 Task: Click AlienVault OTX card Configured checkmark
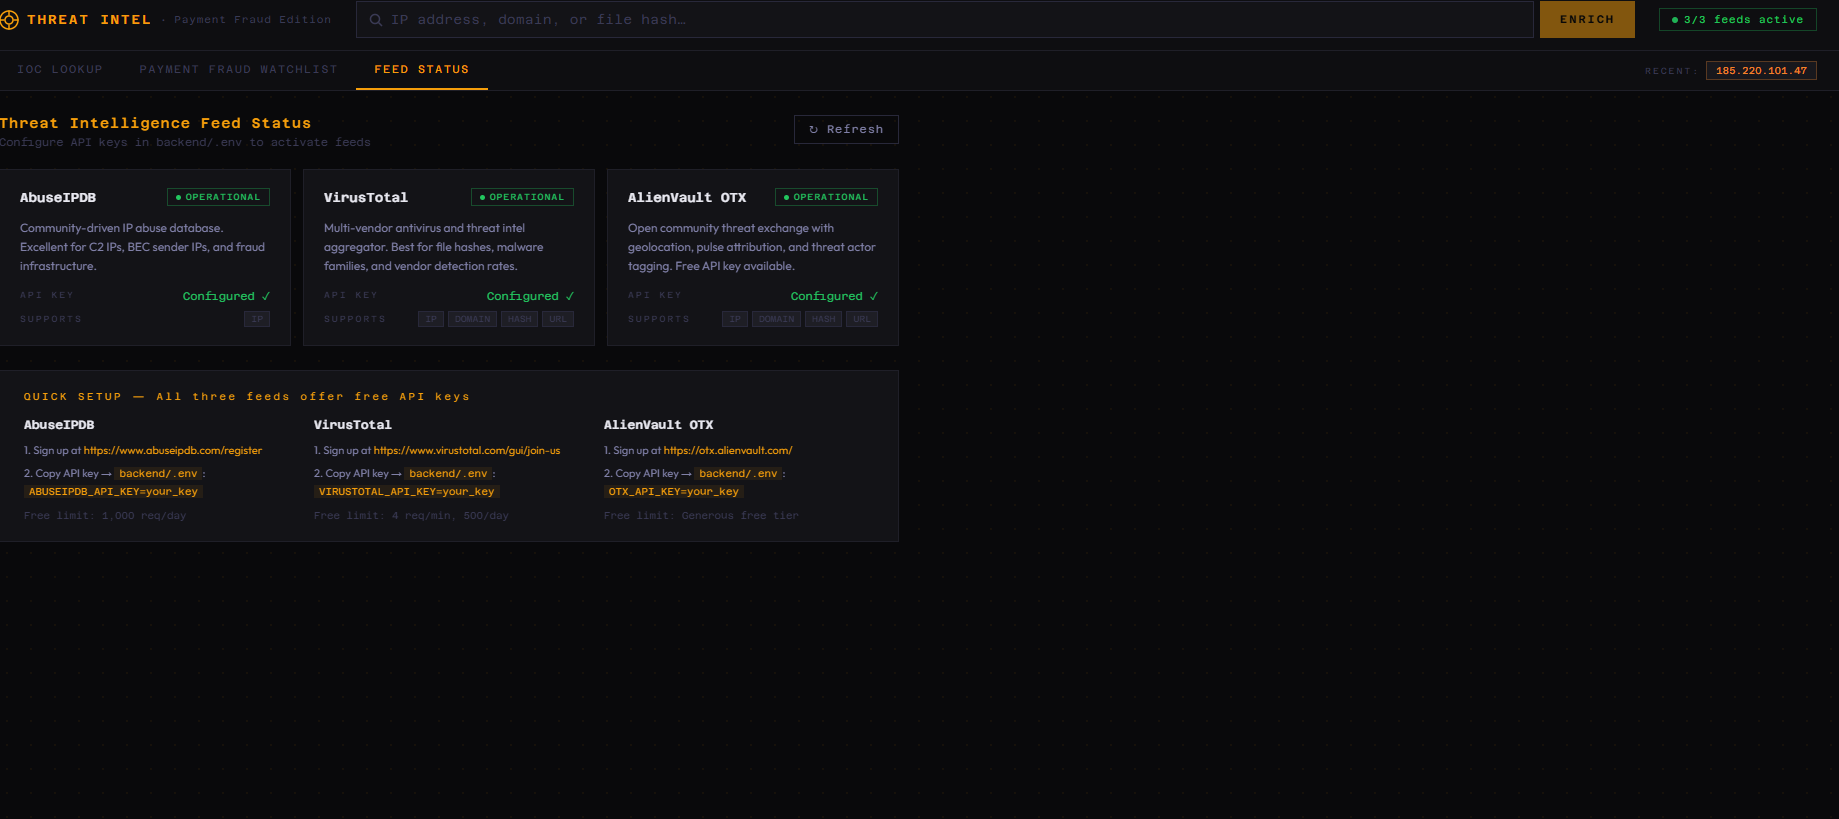coord(834,296)
